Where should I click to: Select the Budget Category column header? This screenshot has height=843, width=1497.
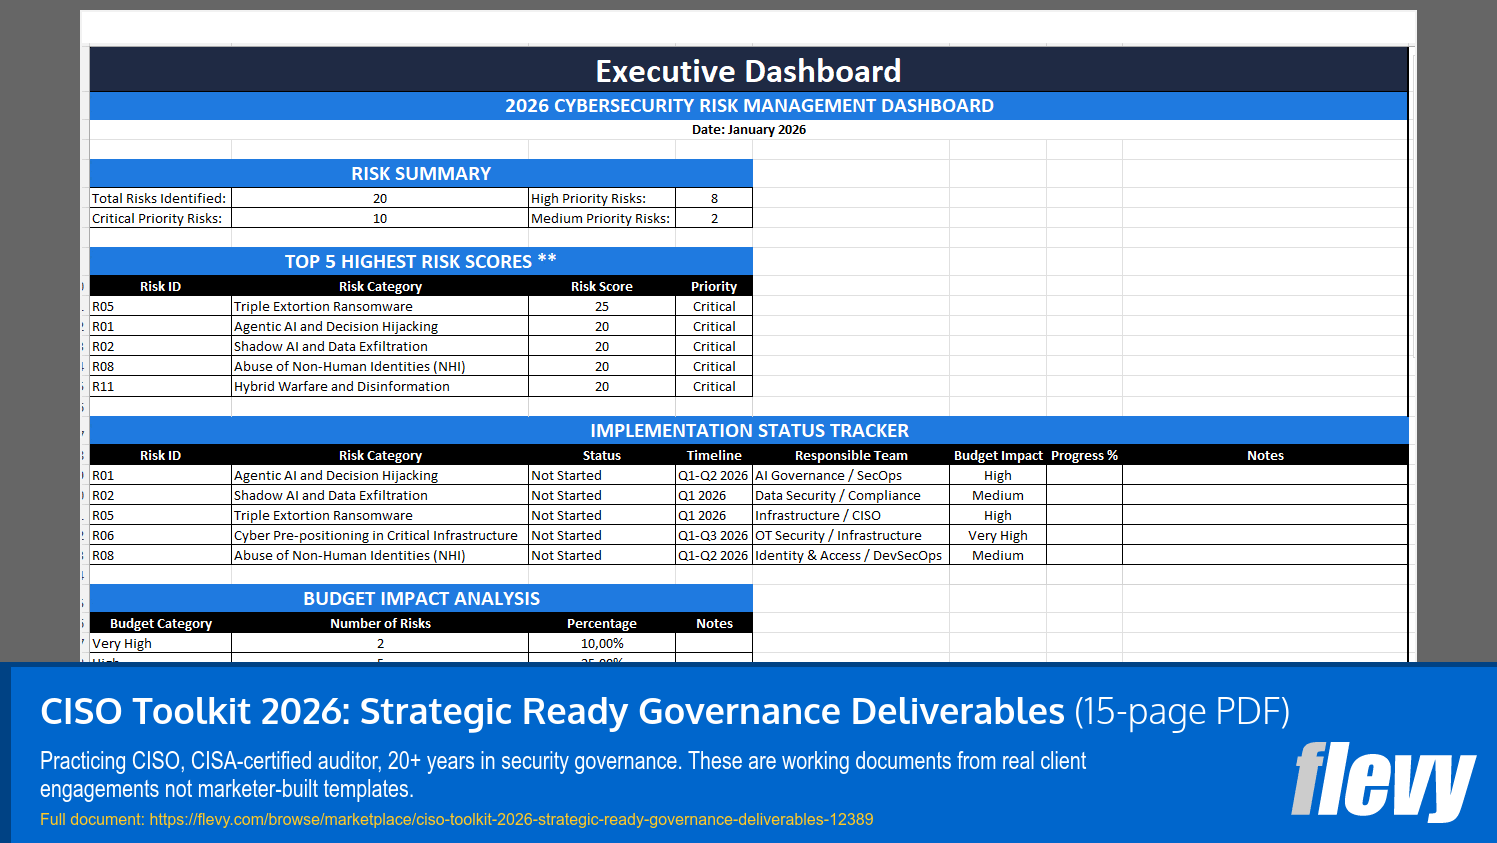click(160, 623)
